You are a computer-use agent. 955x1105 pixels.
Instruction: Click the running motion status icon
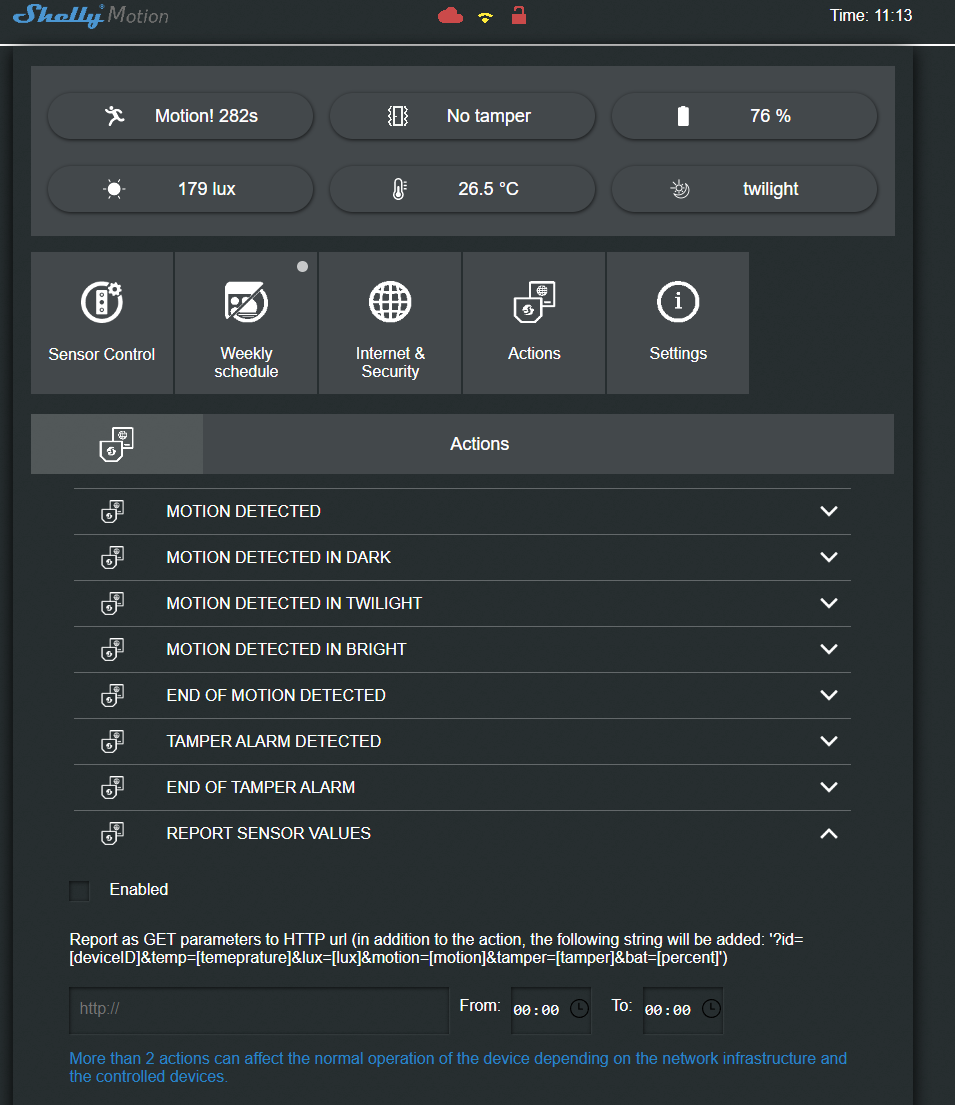point(115,116)
